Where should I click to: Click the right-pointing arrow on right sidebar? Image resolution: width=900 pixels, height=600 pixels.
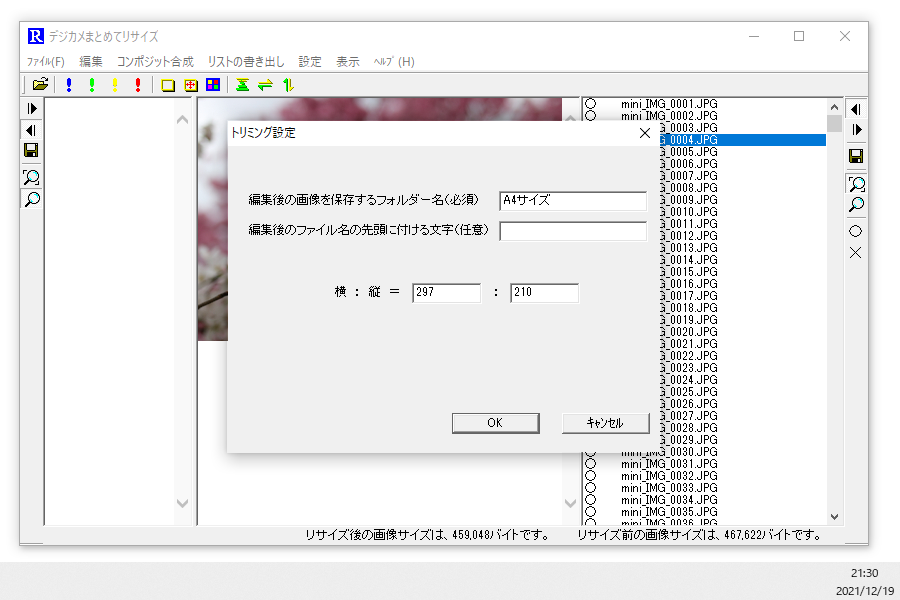tap(856, 130)
